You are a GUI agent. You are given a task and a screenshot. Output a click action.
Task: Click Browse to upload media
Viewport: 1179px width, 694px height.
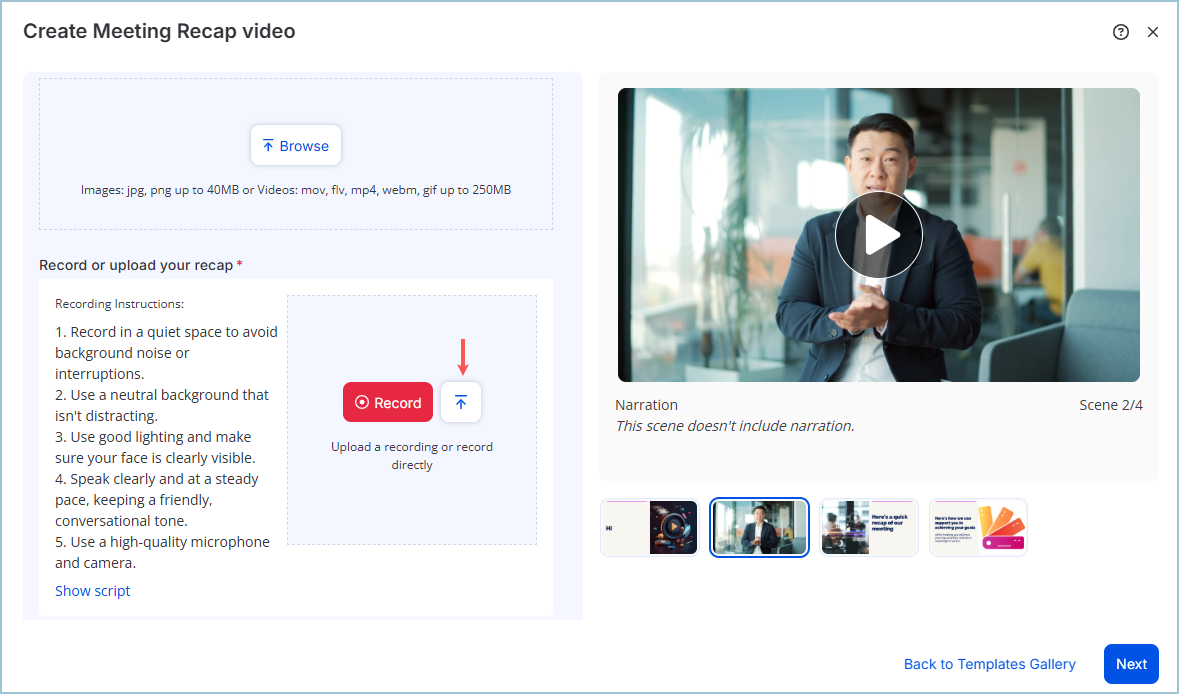pos(296,146)
